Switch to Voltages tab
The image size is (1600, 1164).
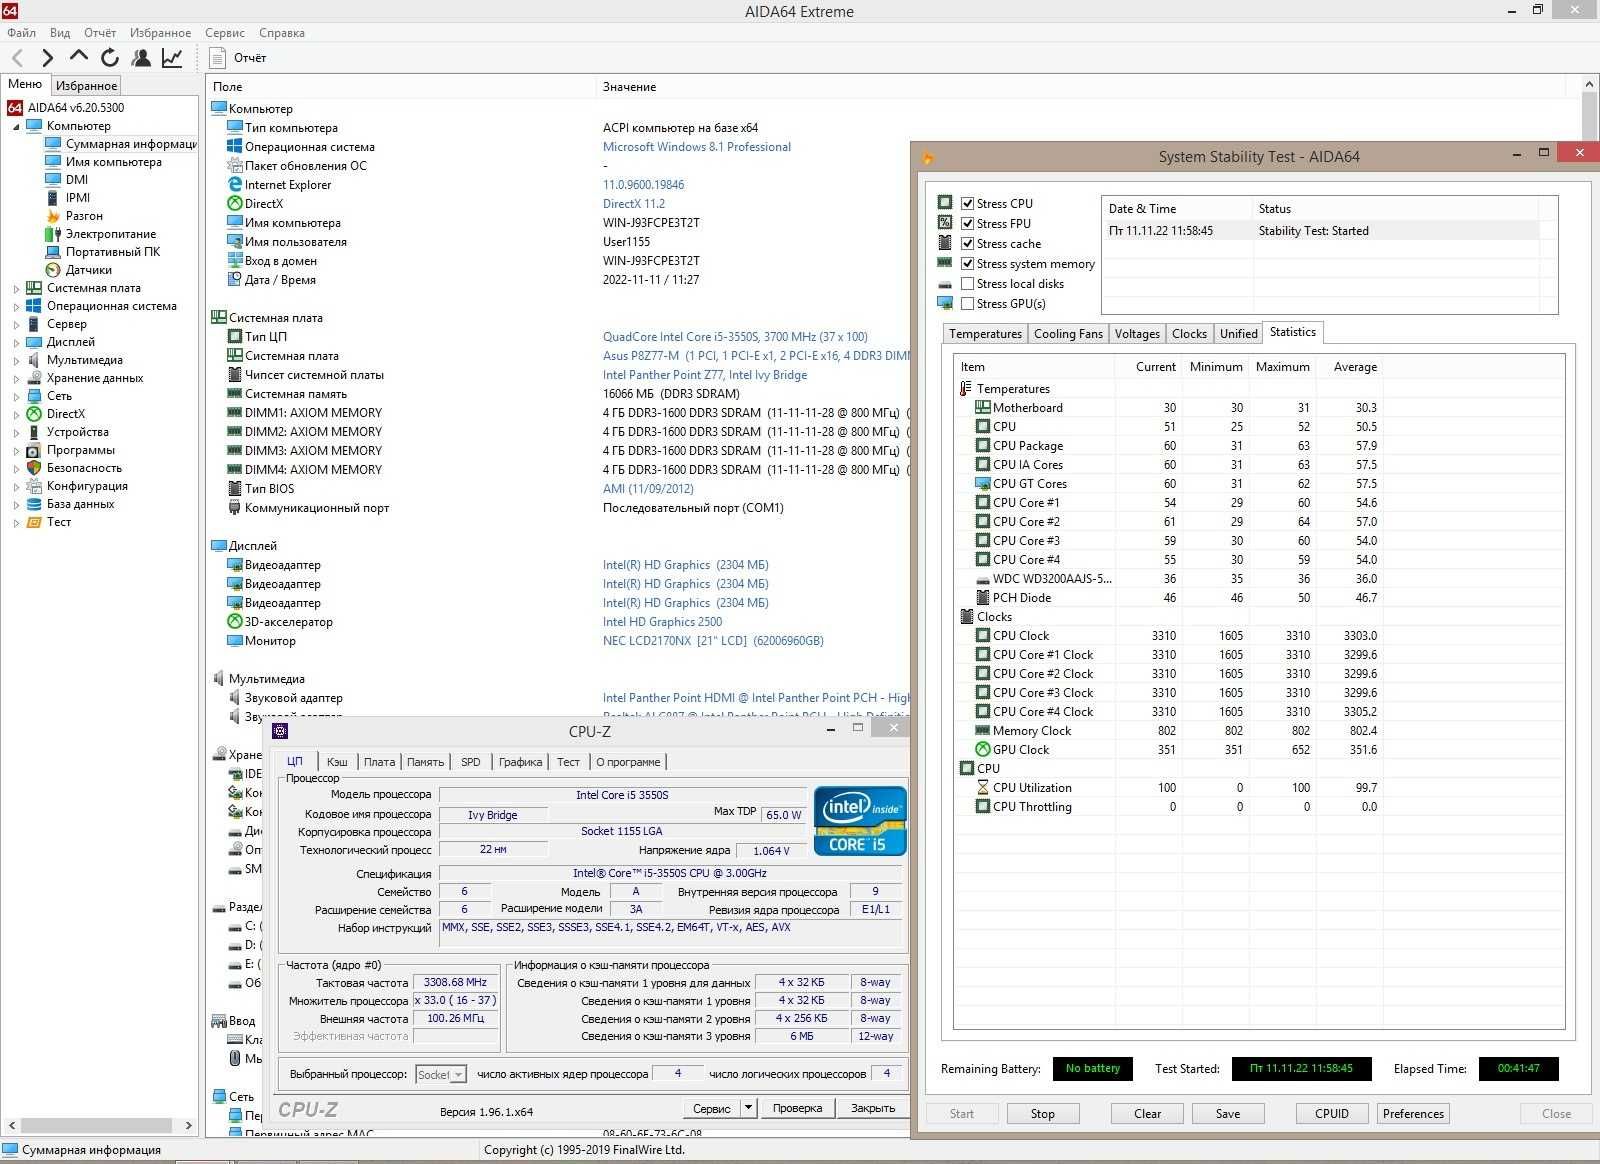tap(1137, 334)
